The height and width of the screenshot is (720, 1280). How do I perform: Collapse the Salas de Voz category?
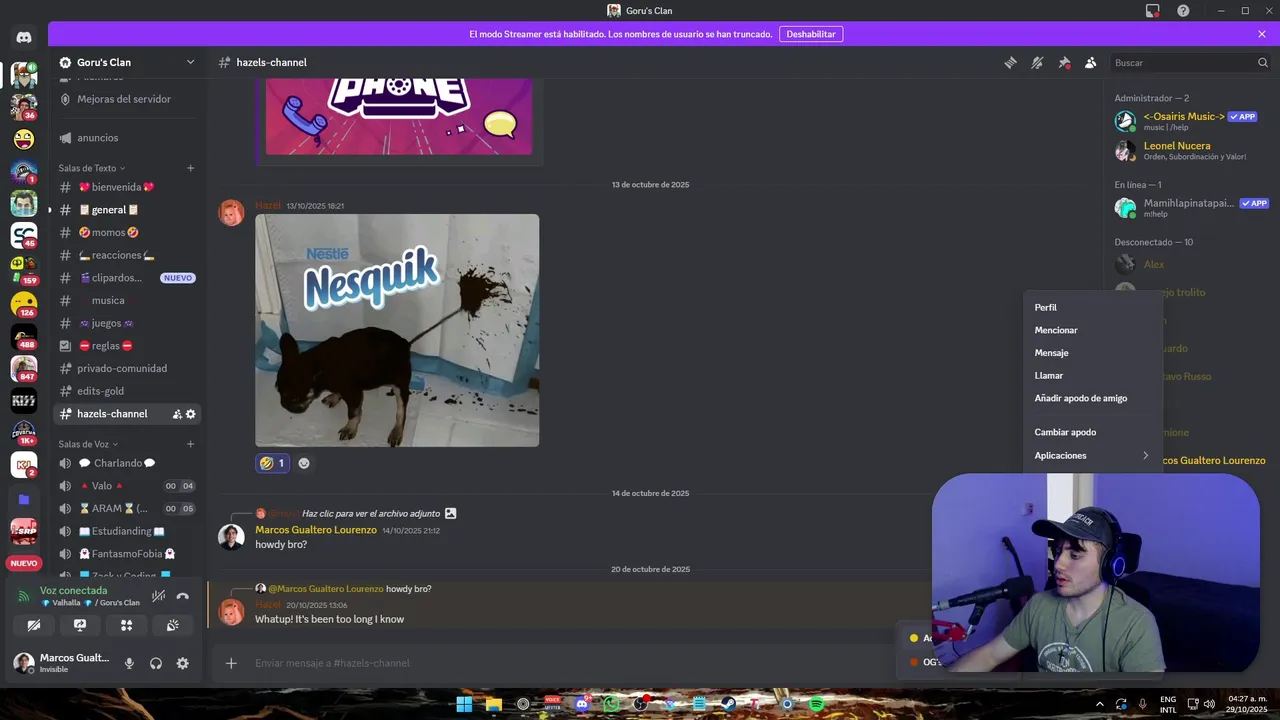pos(88,444)
